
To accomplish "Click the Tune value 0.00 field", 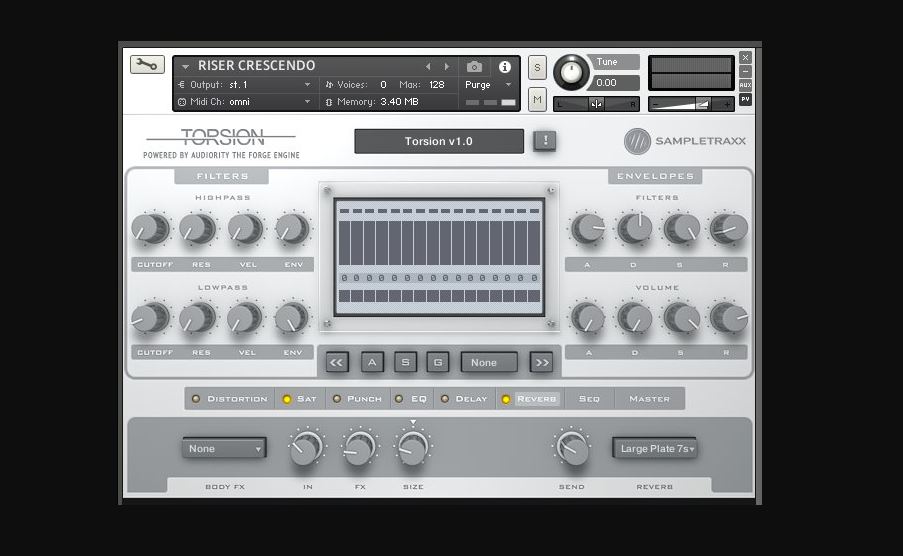I will pyautogui.click(x=615, y=83).
